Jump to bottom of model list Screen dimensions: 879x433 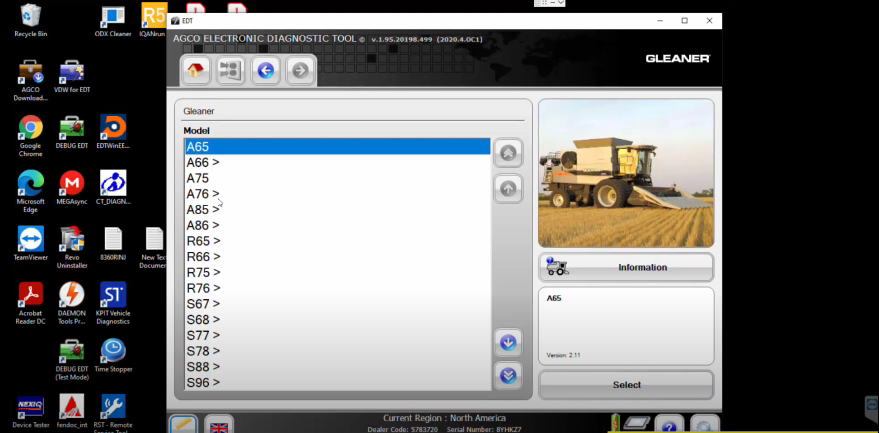508,376
